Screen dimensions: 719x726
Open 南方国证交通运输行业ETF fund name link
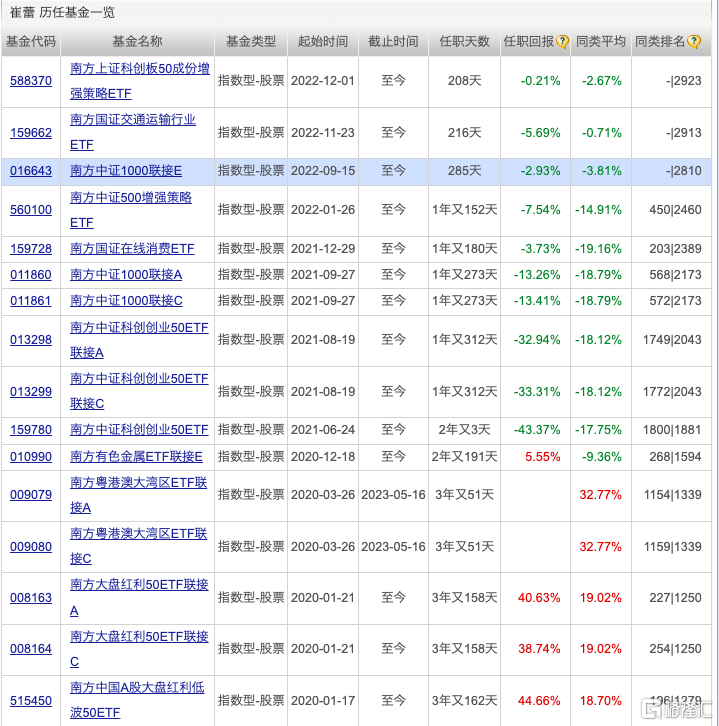[133, 132]
